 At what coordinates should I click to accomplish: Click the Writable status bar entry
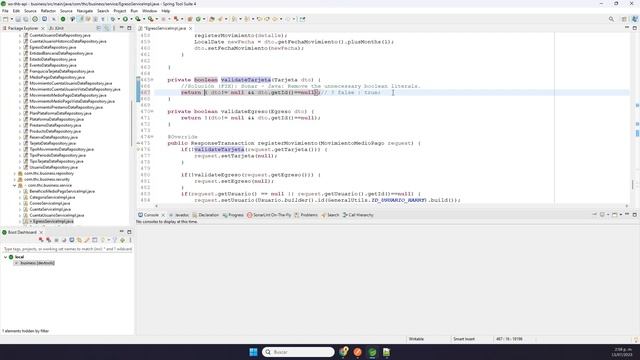(416, 339)
